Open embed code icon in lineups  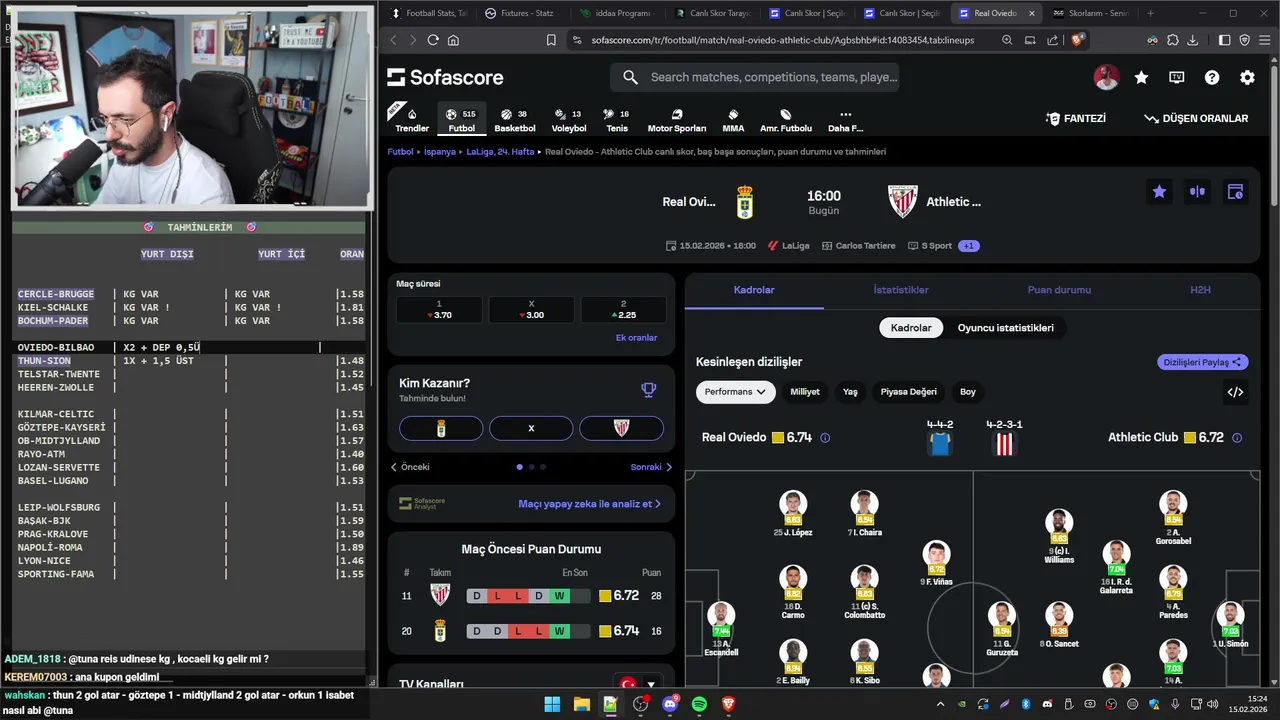click(1235, 392)
